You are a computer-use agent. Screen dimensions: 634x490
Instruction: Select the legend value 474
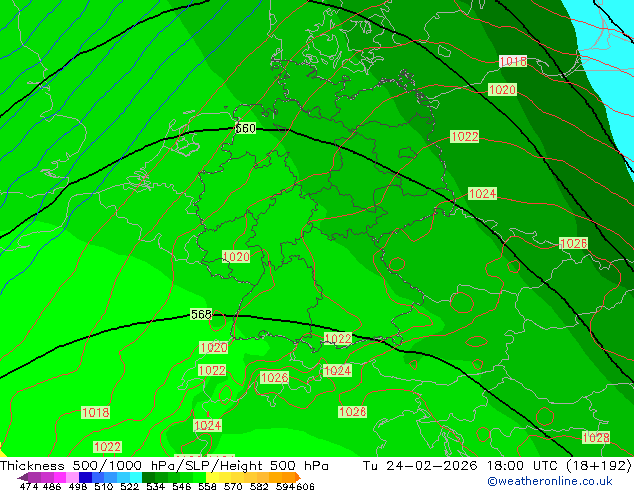[29, 486]
